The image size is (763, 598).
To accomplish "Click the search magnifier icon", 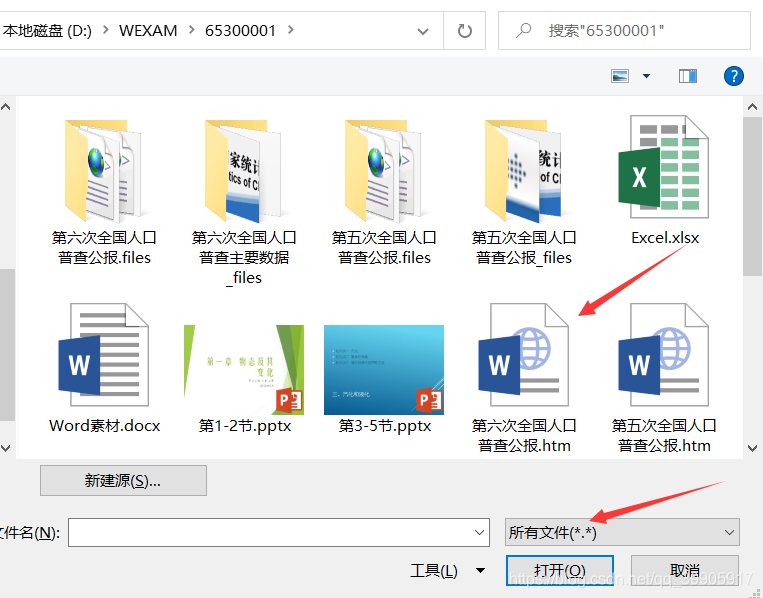I will pos(524,30).
